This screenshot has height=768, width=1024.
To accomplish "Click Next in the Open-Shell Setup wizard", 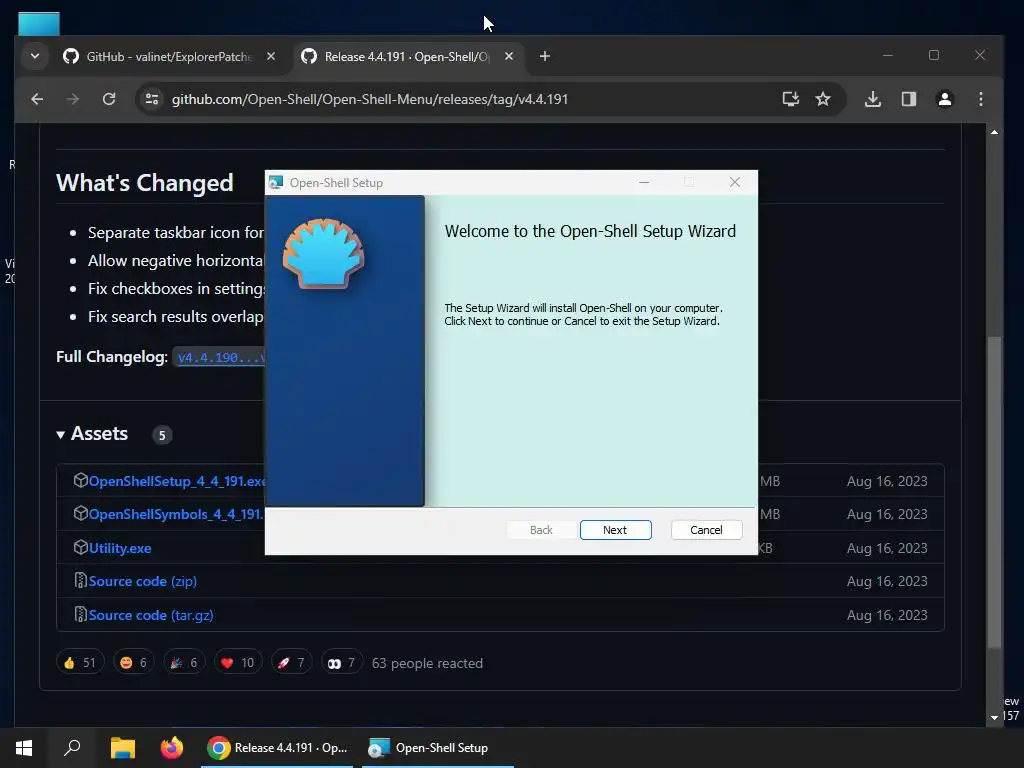I will click(615, 530).
